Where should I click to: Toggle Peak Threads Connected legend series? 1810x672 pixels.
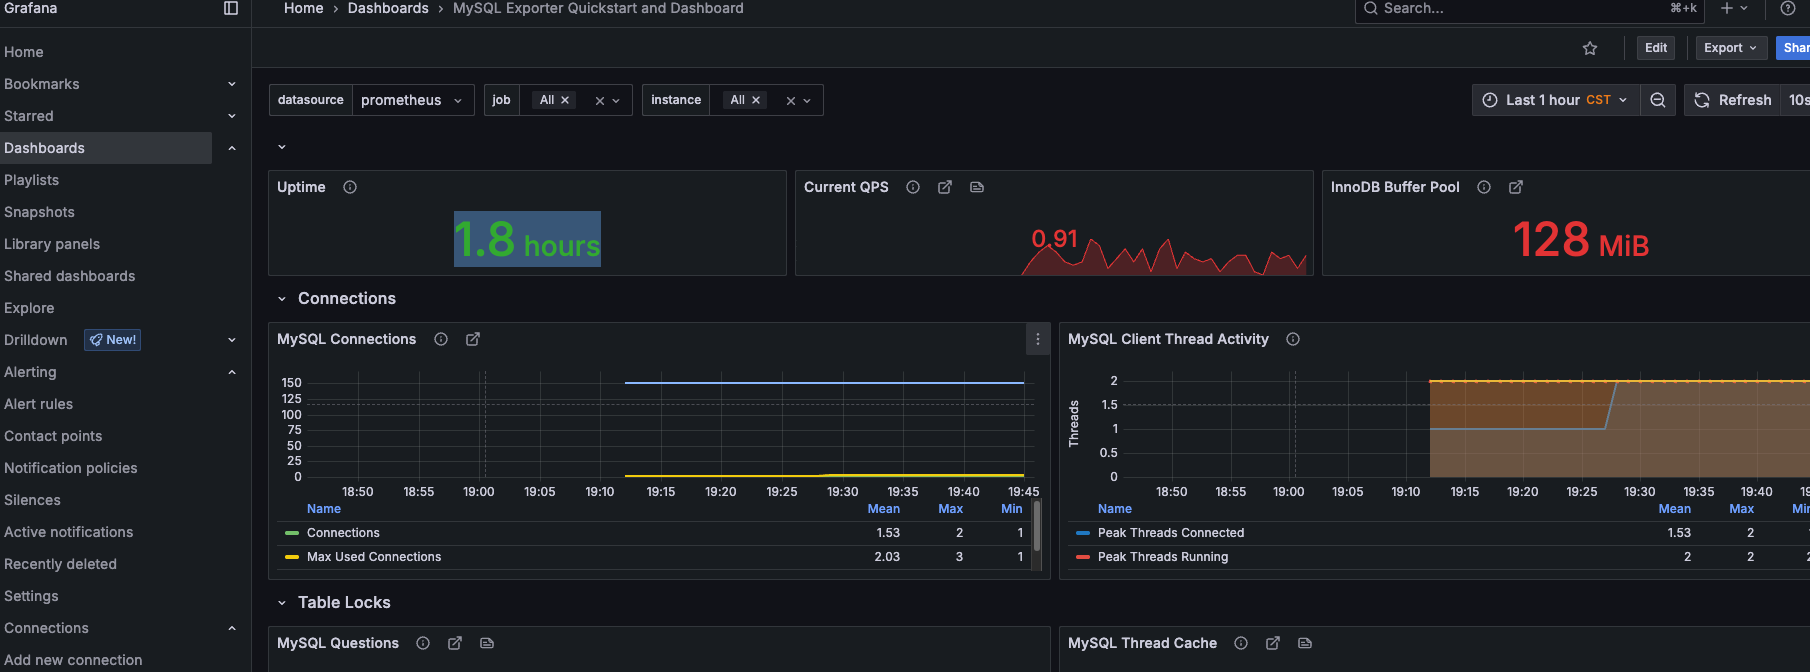1171,533
